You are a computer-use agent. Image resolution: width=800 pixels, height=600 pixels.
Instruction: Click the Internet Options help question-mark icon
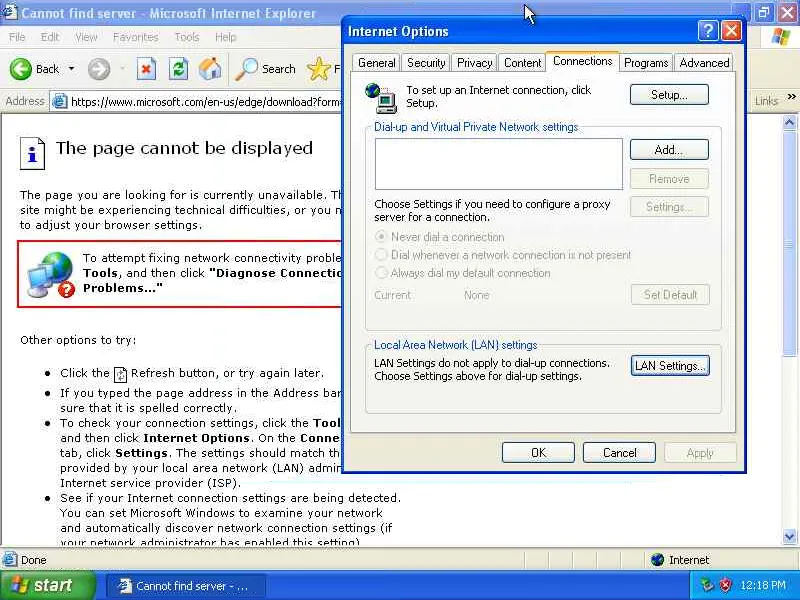pos(708,31)
